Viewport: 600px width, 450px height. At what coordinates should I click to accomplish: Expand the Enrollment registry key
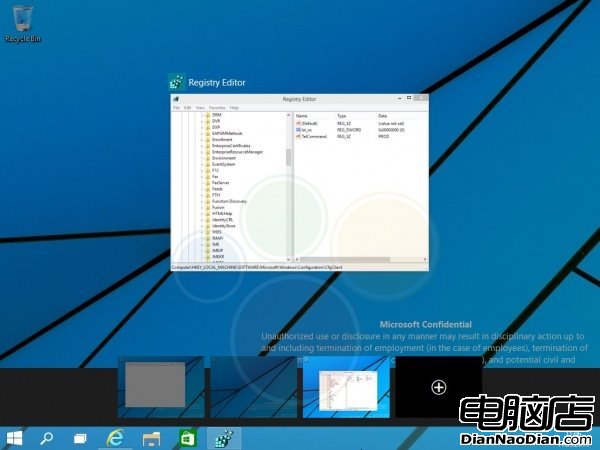202,139
